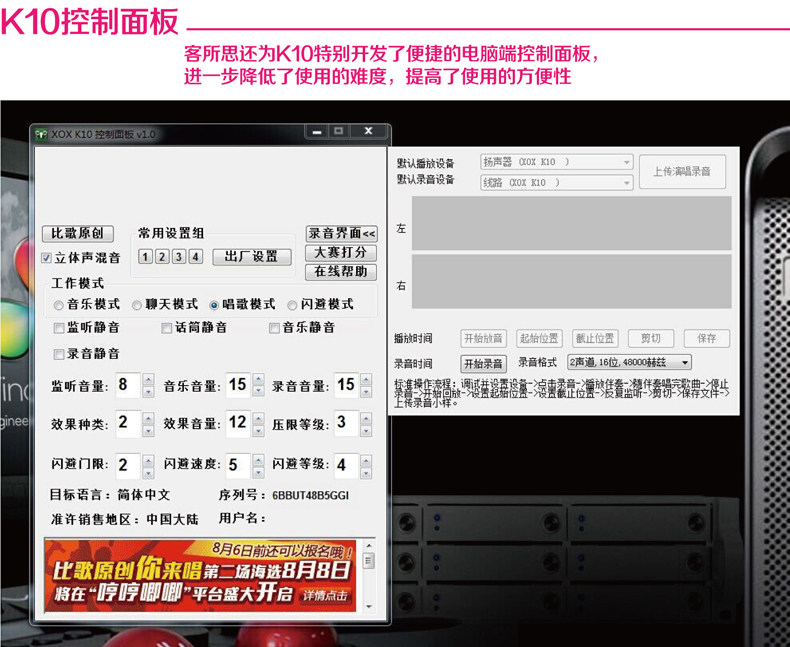Select 聊天模式 radio button
790x647 pixels.
(x=137, y=305)
